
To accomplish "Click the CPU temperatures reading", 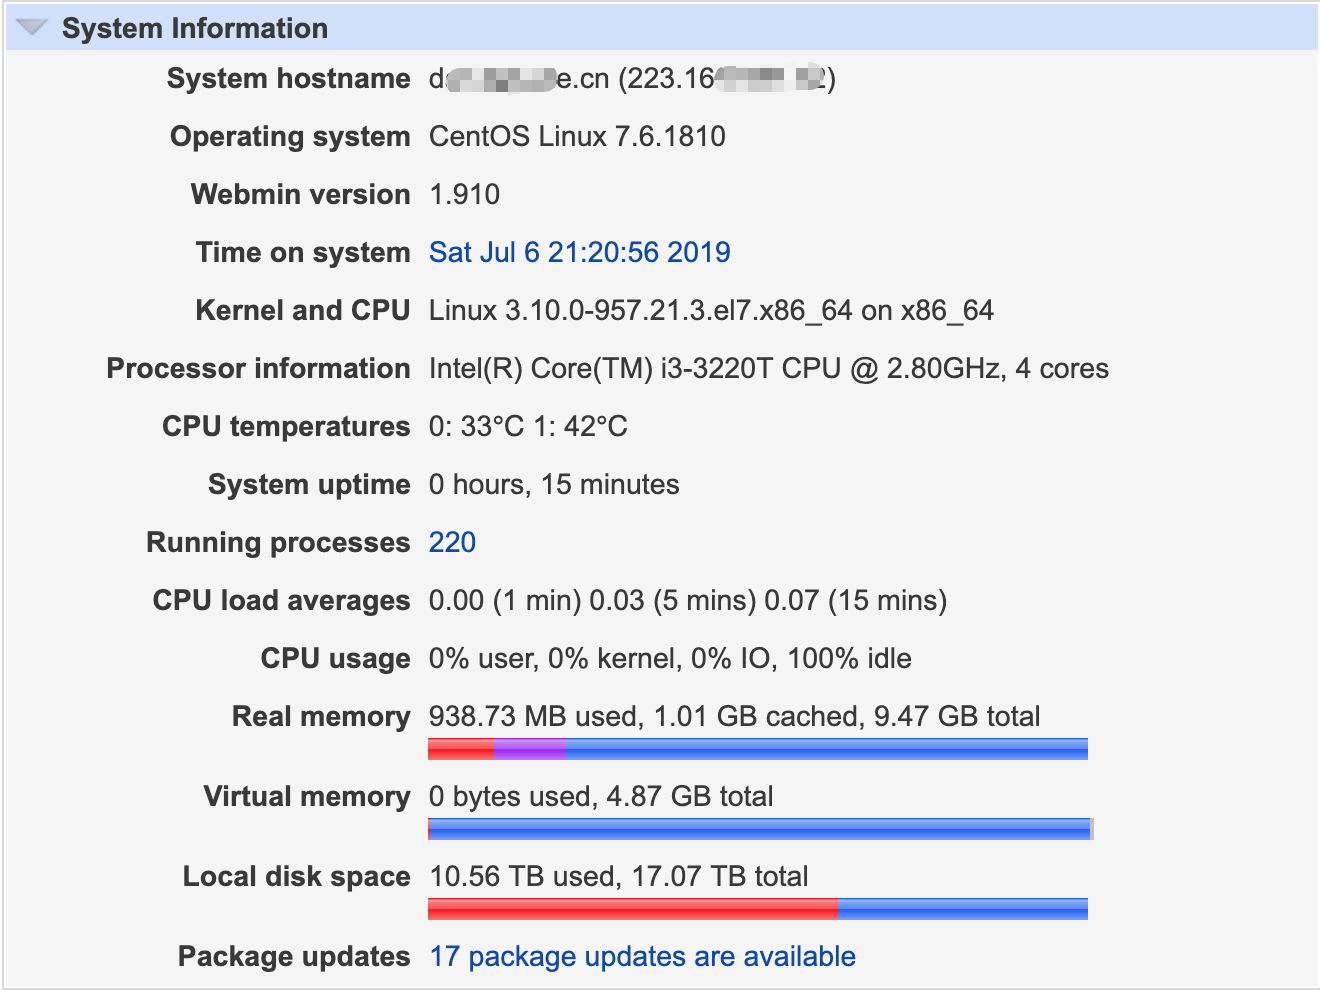I will [x=528, y=426].
